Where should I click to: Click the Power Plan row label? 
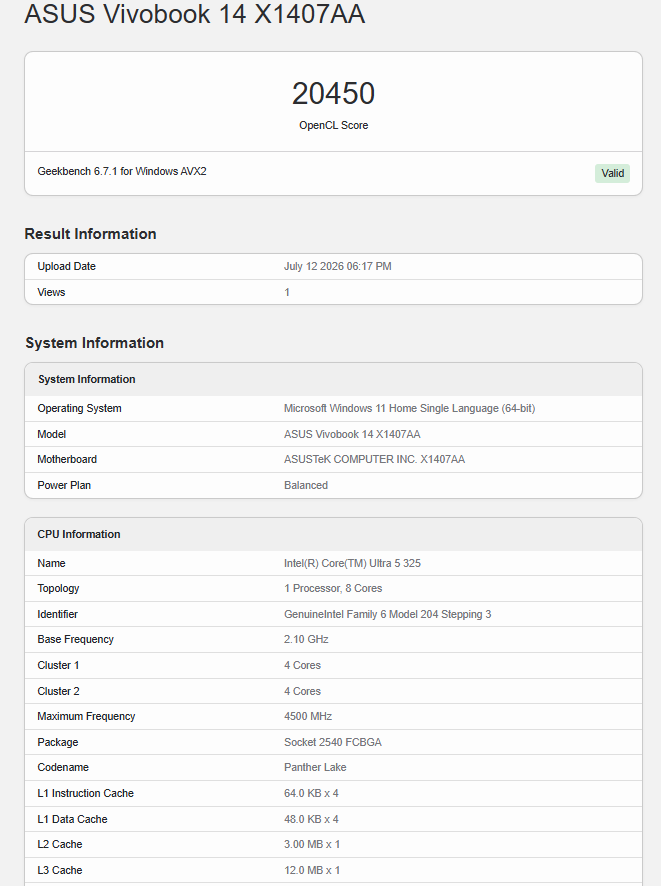pyautogui.click(x=64, y=485)
